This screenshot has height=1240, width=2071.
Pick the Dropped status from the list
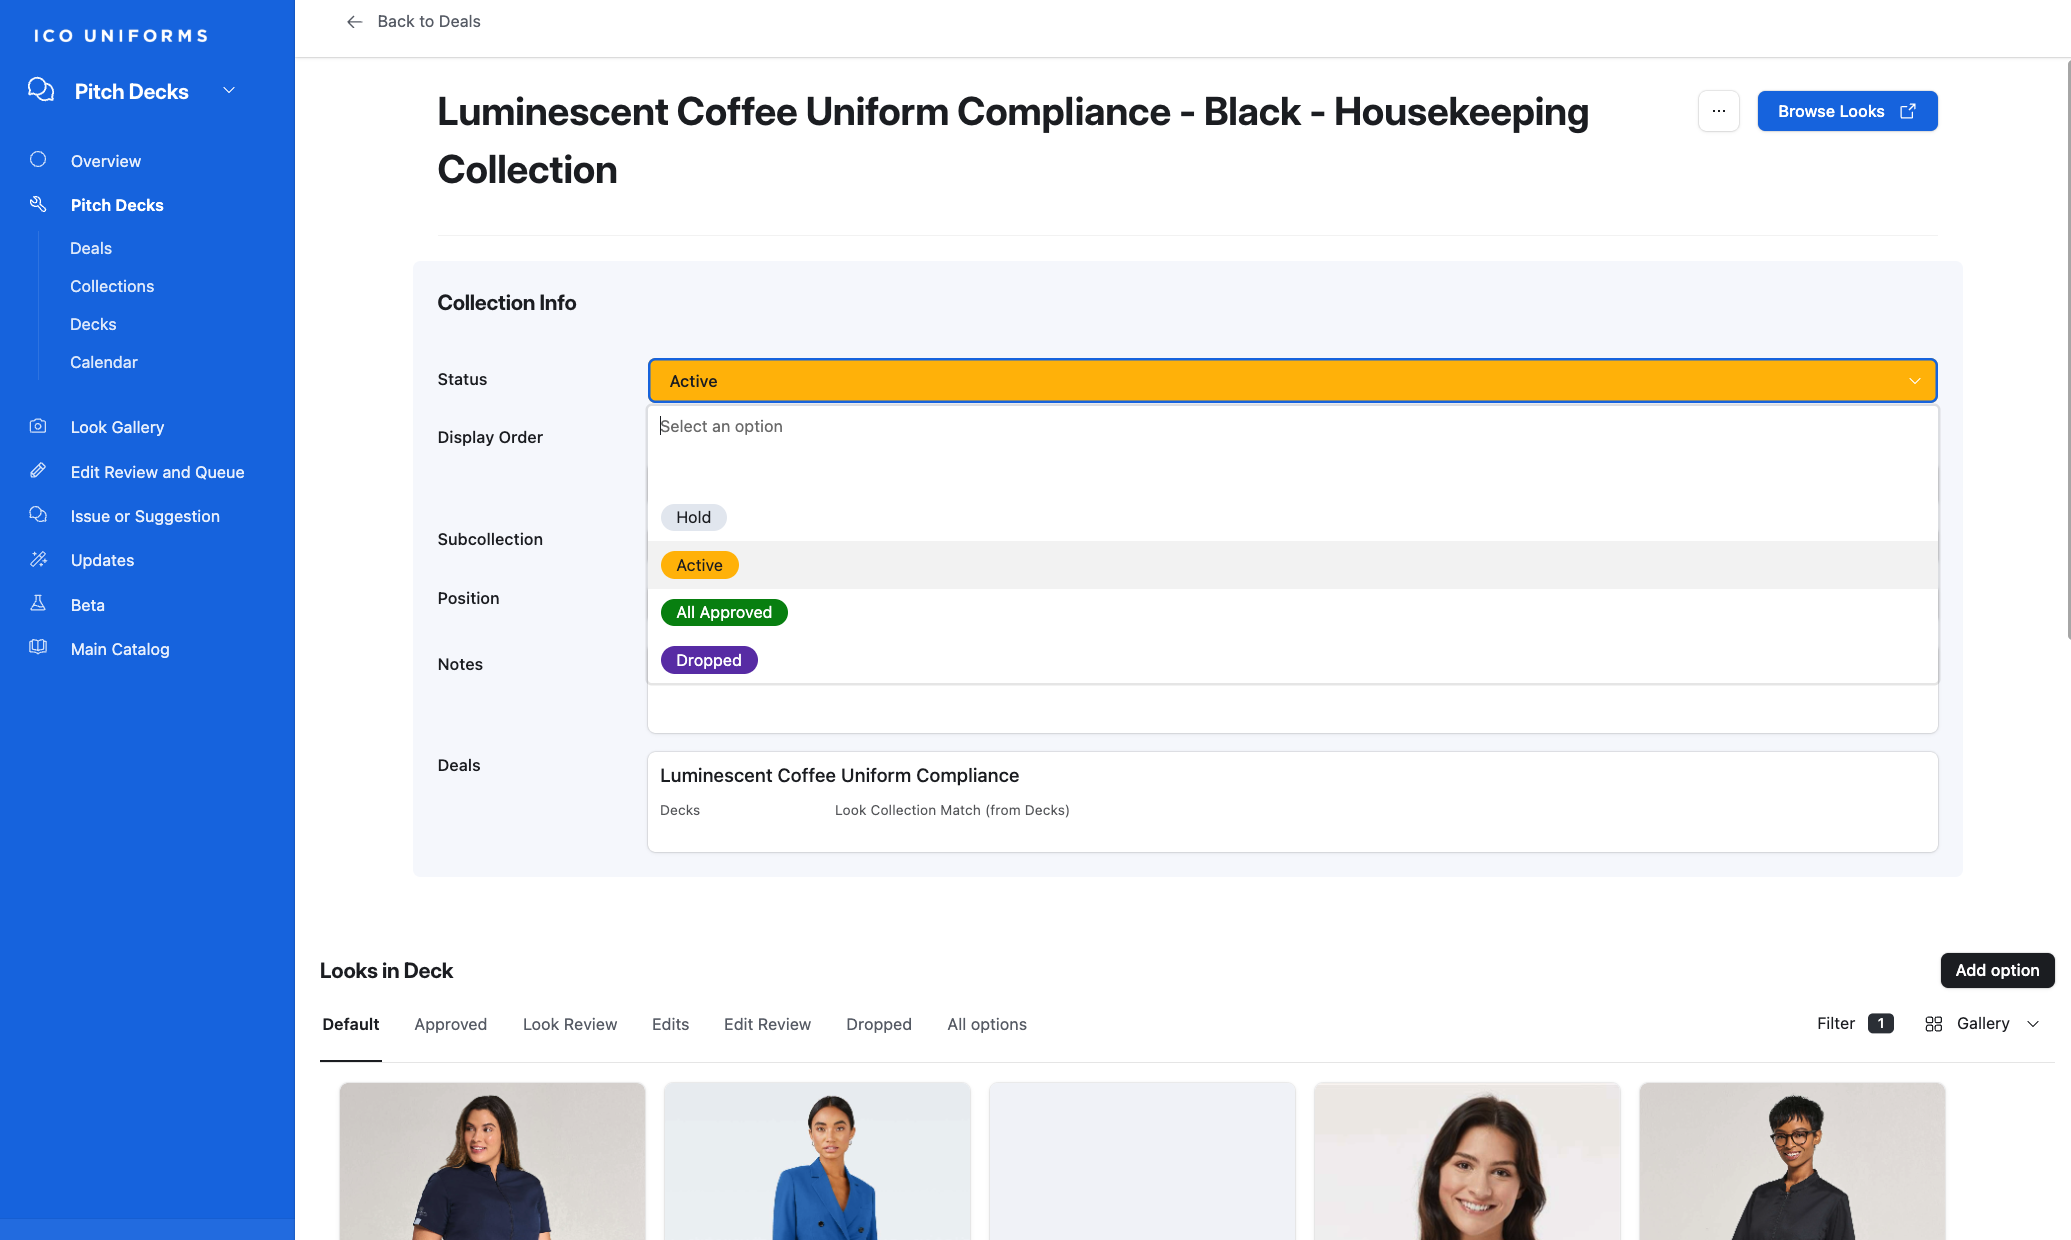pos(708,660)
